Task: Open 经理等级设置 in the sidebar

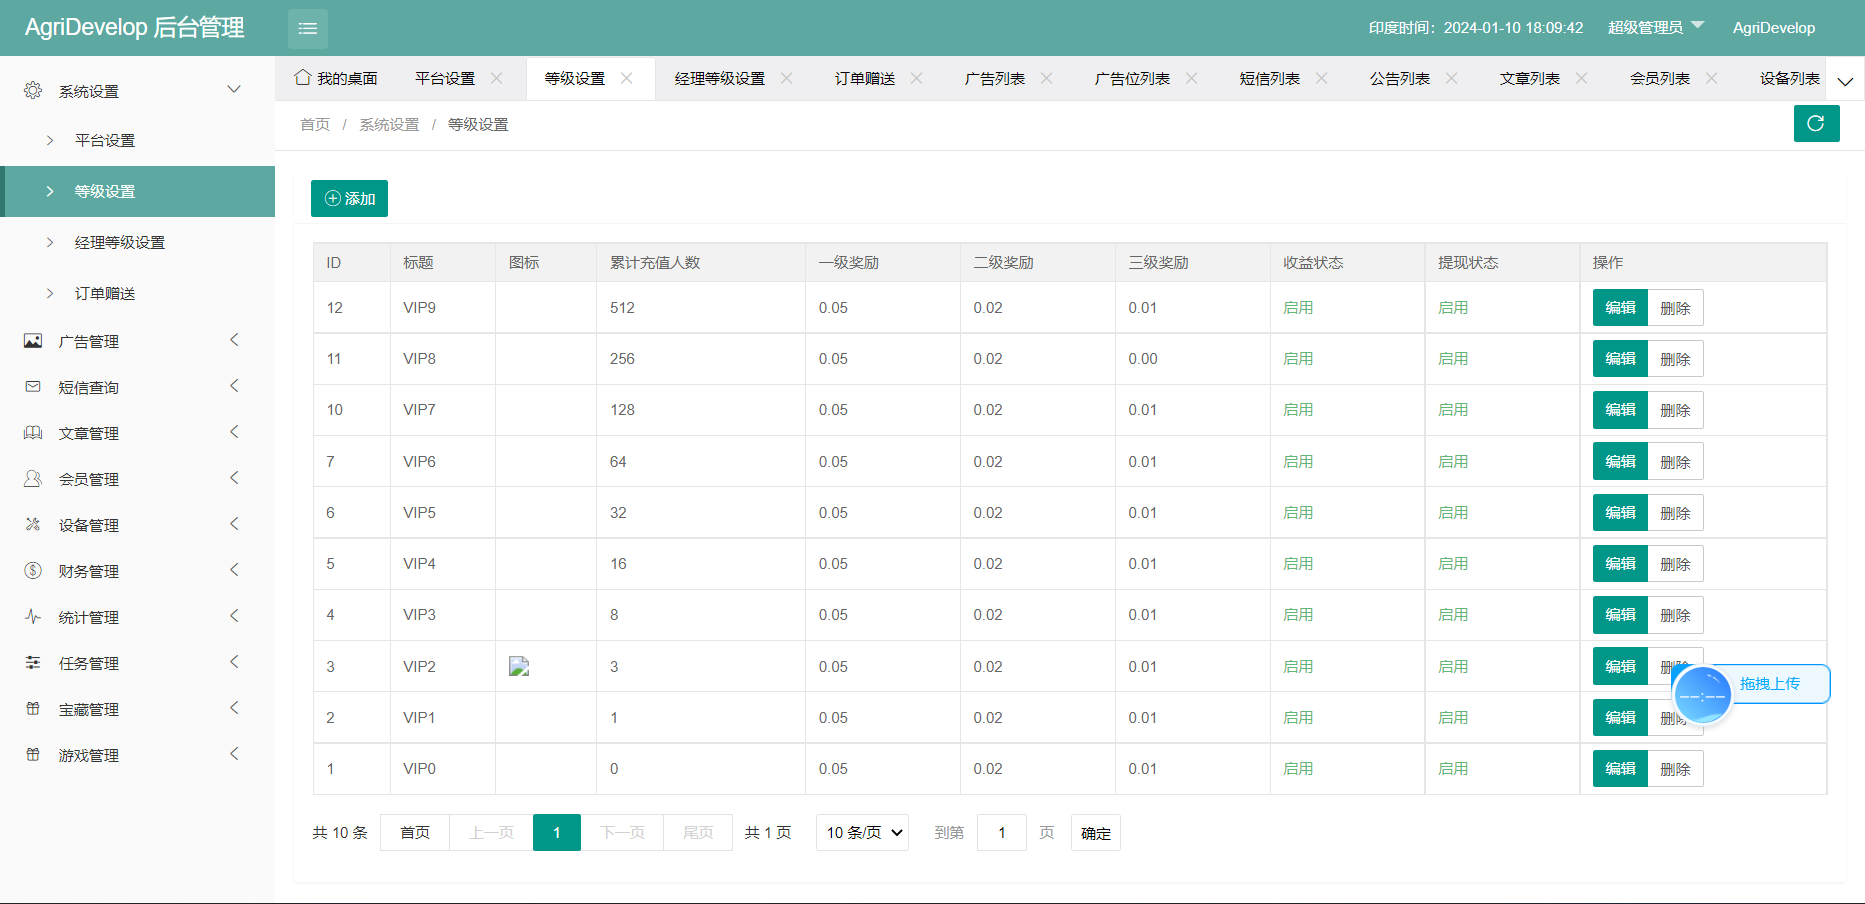Action: coord(137,242)
